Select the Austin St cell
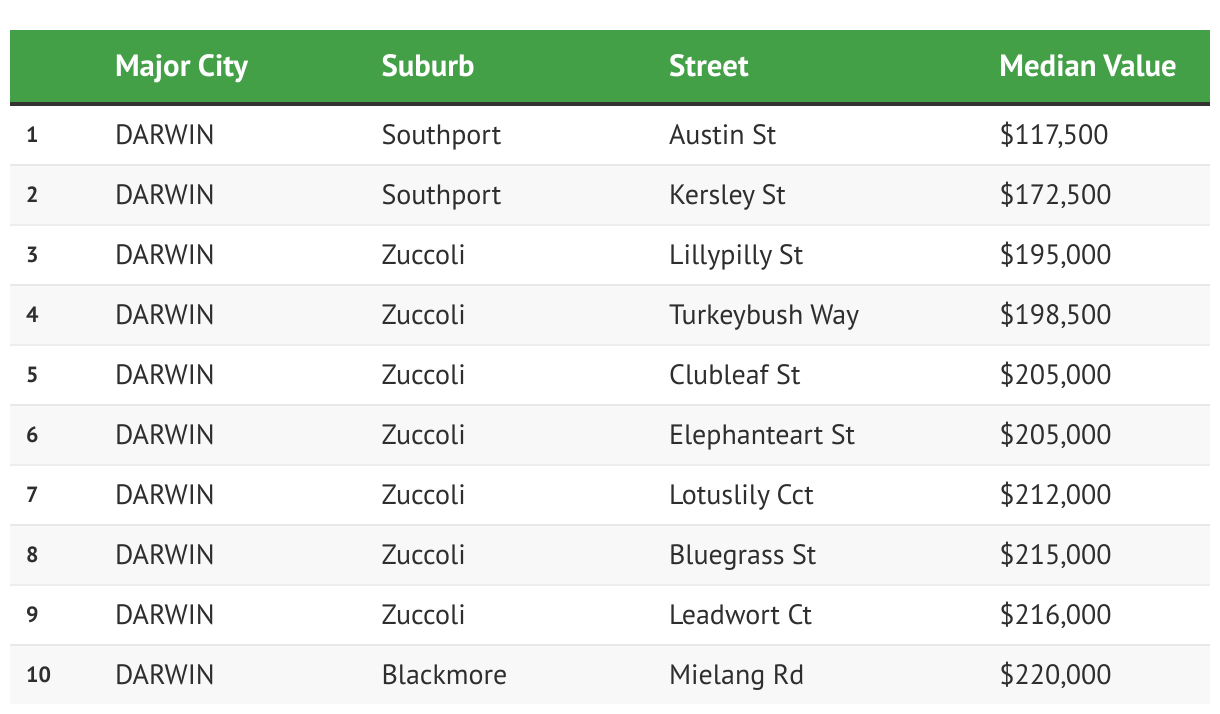Image resolution: width=1220 pixels, height=714 pixels. pos(722,135)
